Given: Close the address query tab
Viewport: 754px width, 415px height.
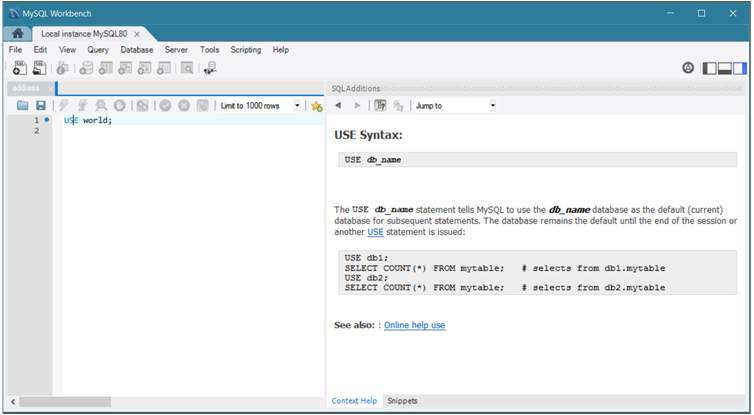Looking at the screenshot, I should [49, 88].
